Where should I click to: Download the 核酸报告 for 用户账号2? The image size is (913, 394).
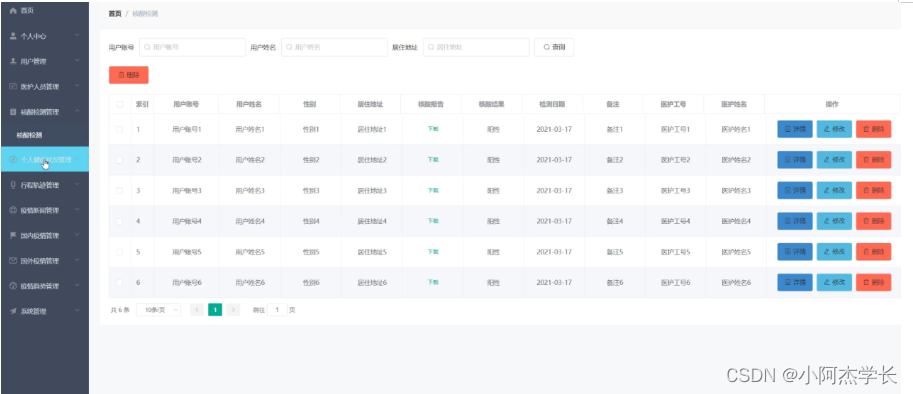(x=433, y=159)
